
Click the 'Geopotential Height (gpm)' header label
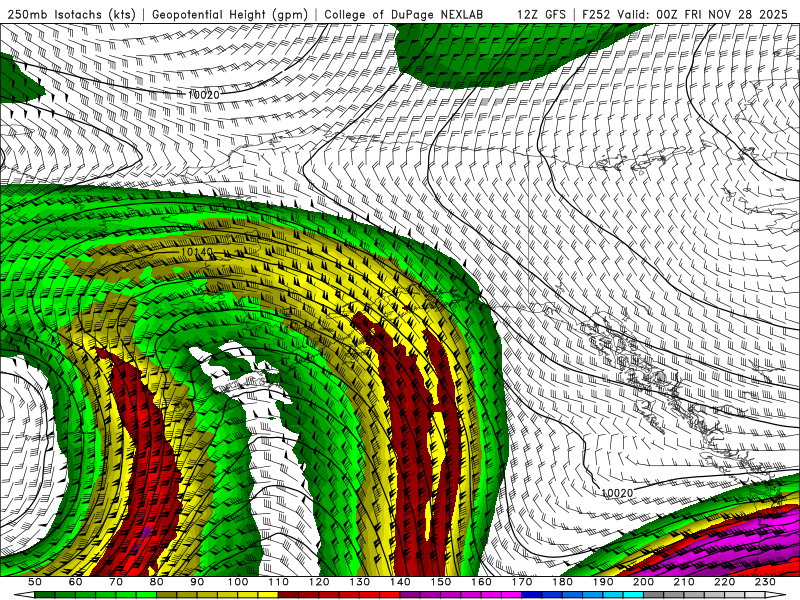230,14
